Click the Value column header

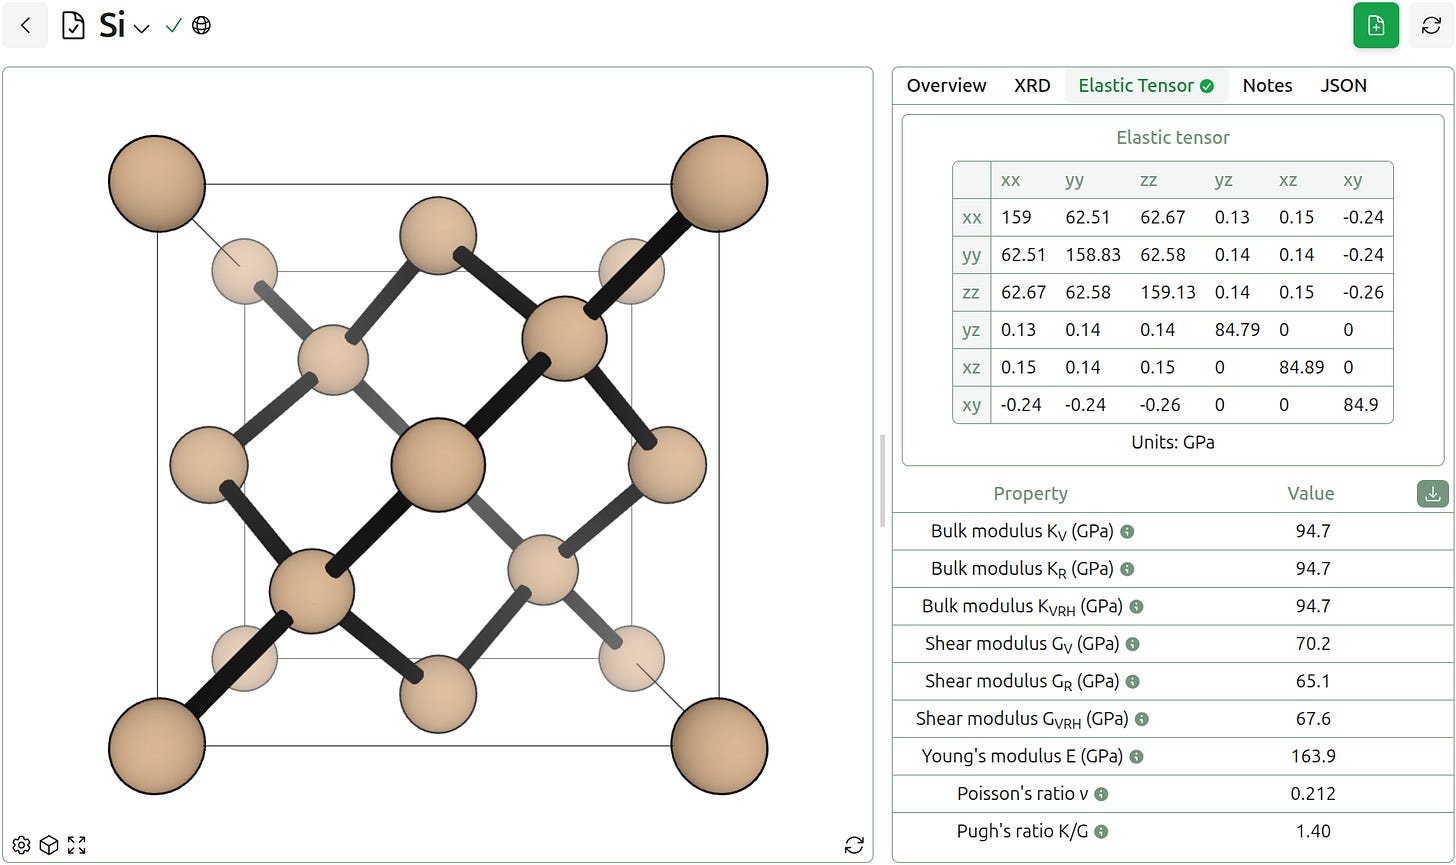[1310, 493]
